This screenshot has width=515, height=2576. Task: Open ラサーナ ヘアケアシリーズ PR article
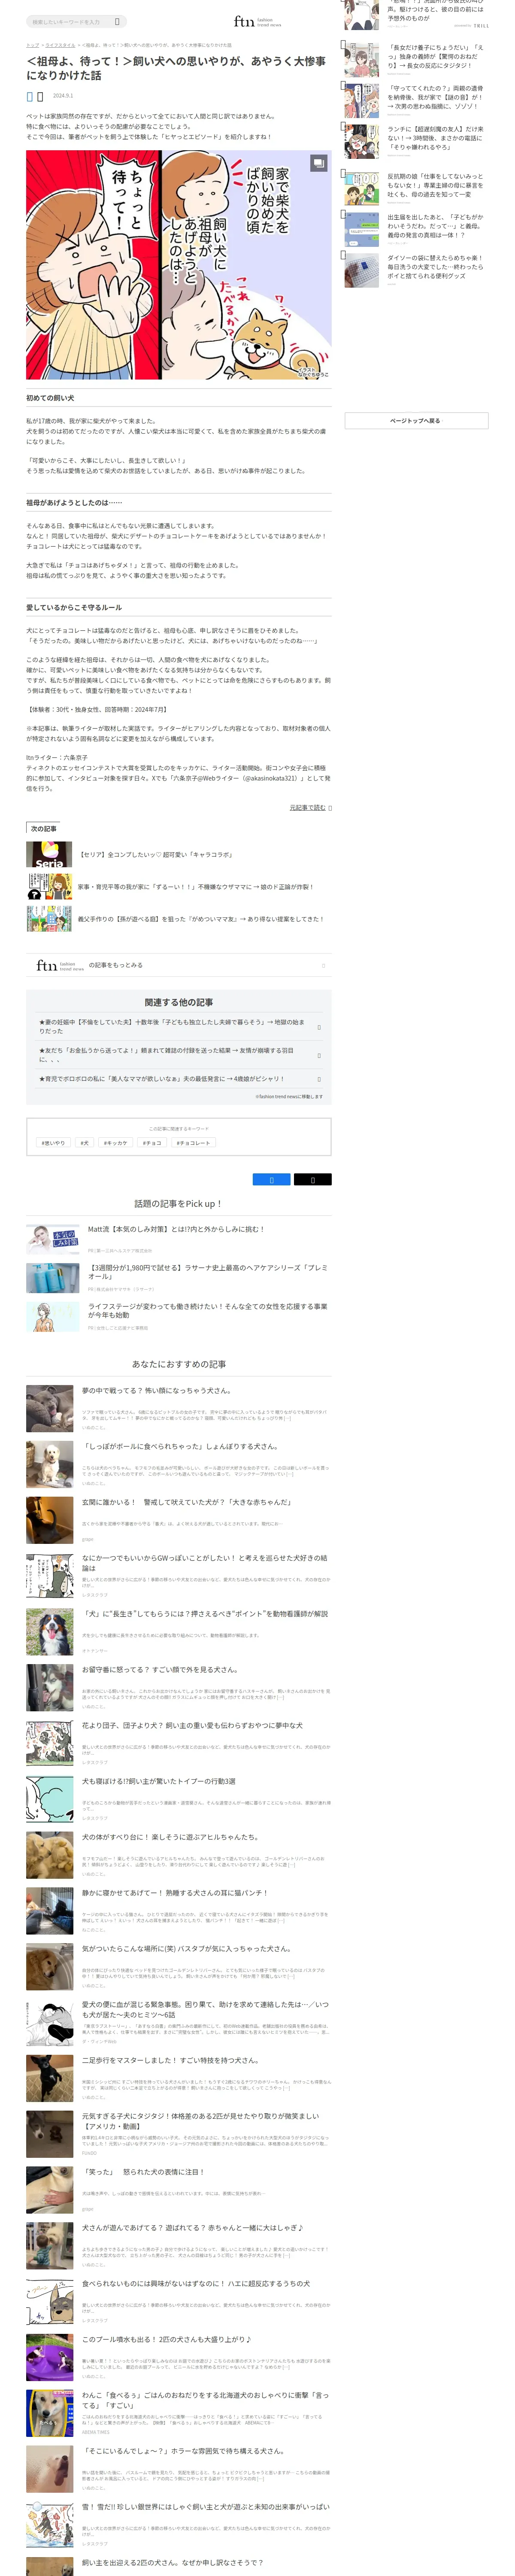pos(208,1272)
